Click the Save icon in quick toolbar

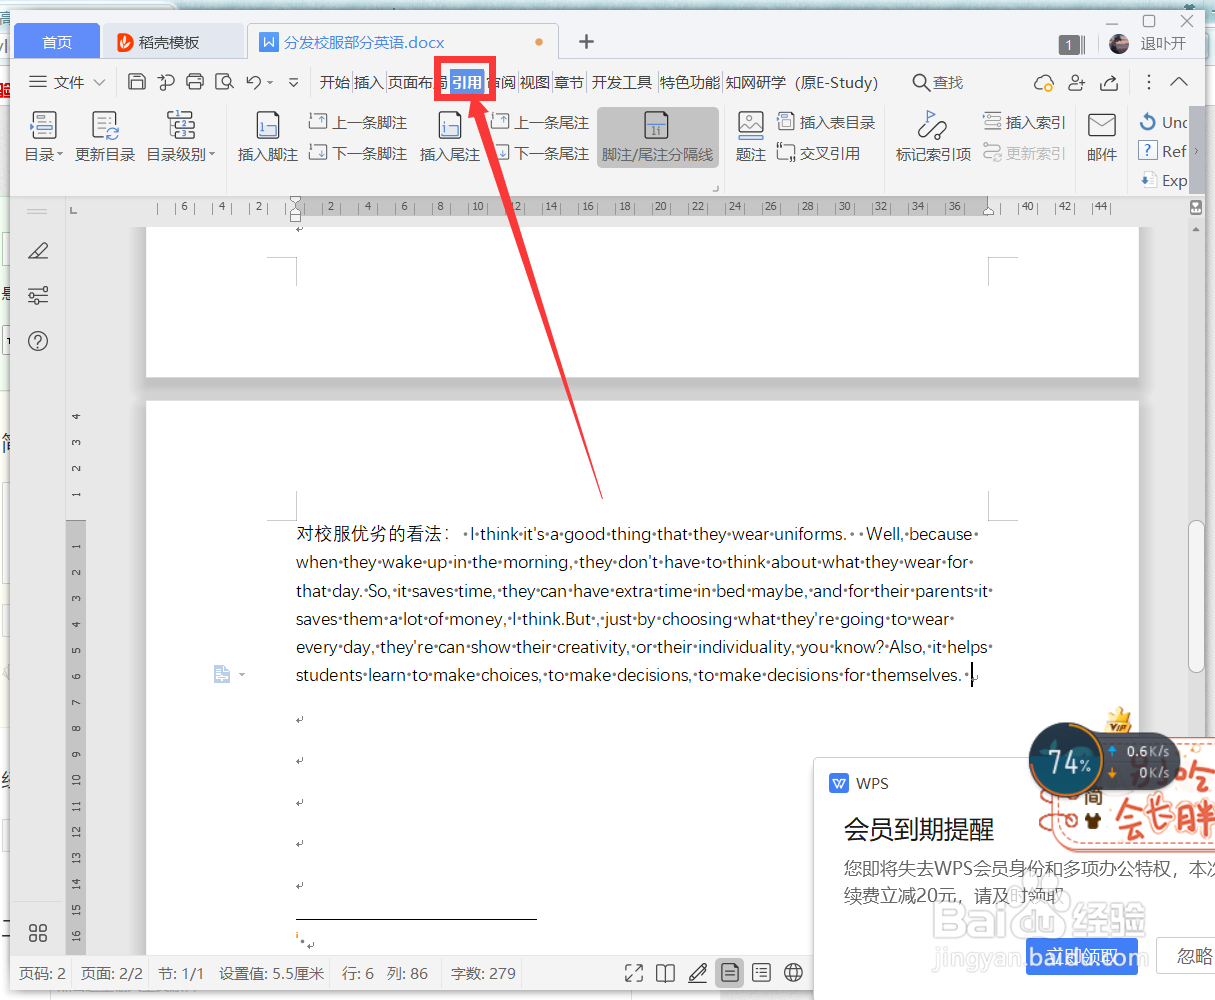pos(137,82)
